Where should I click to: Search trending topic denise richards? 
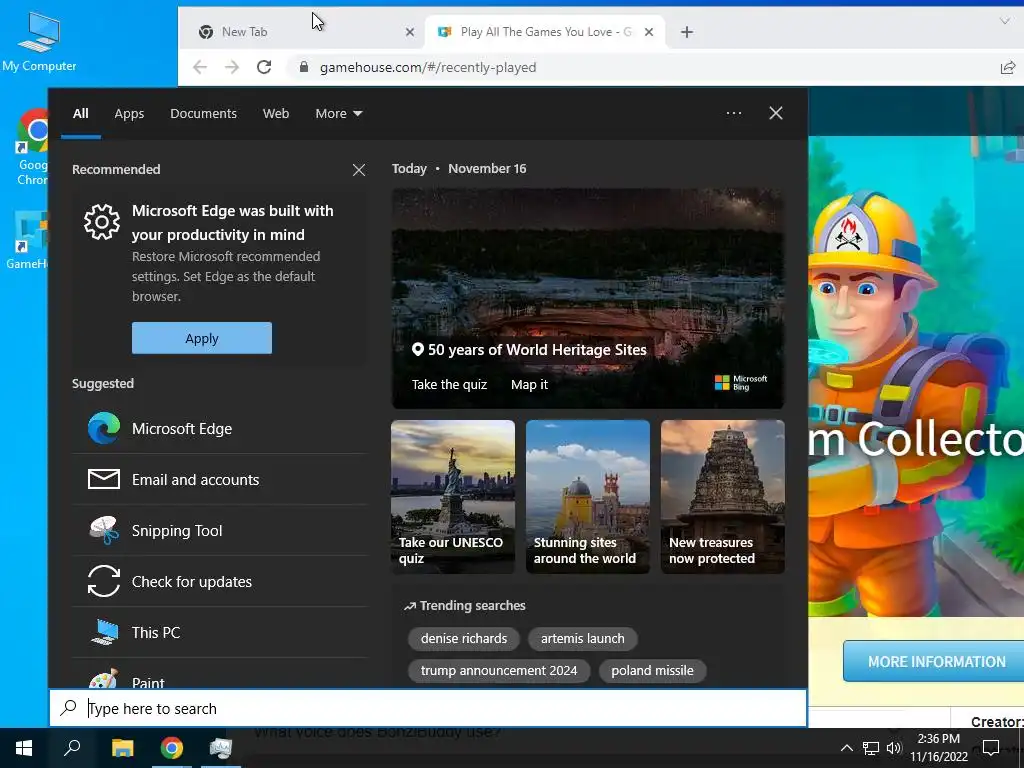464,638
